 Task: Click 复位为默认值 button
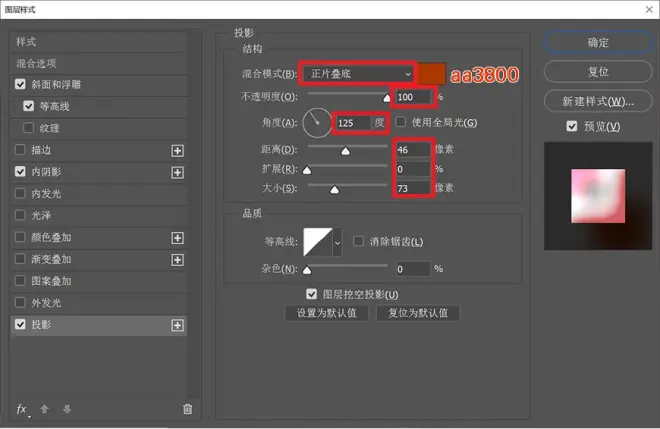pyautogui.click(x=418, y=313)
